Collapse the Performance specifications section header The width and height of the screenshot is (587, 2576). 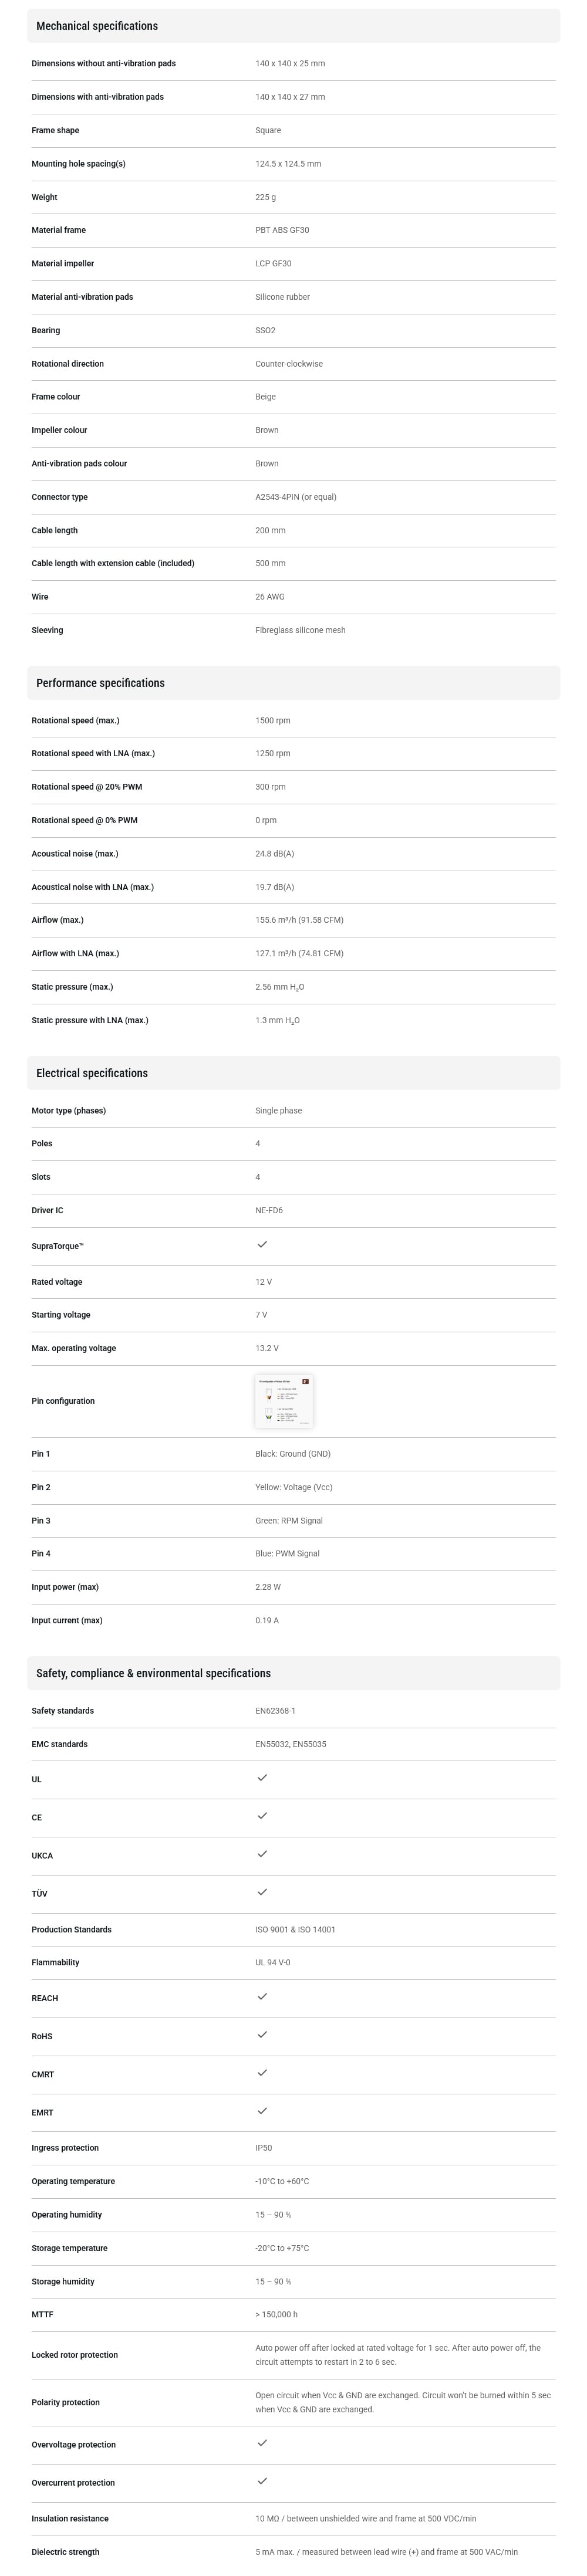(293, 683)
